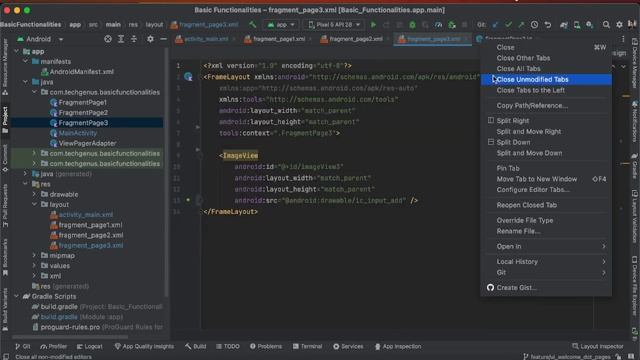This screenshot has height=360, width=640.
Task: Expand the values folder
Action: point(34,266)
